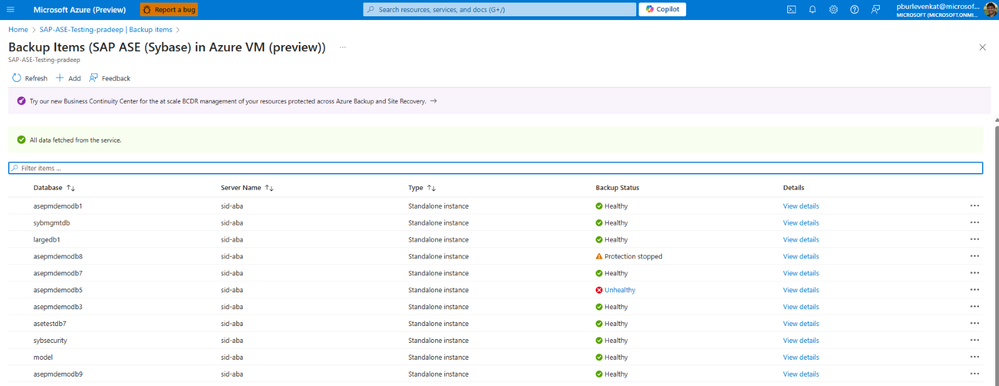999x386 pixels.
Task: Open the notifications bell icon
Action: click(812, 10)
